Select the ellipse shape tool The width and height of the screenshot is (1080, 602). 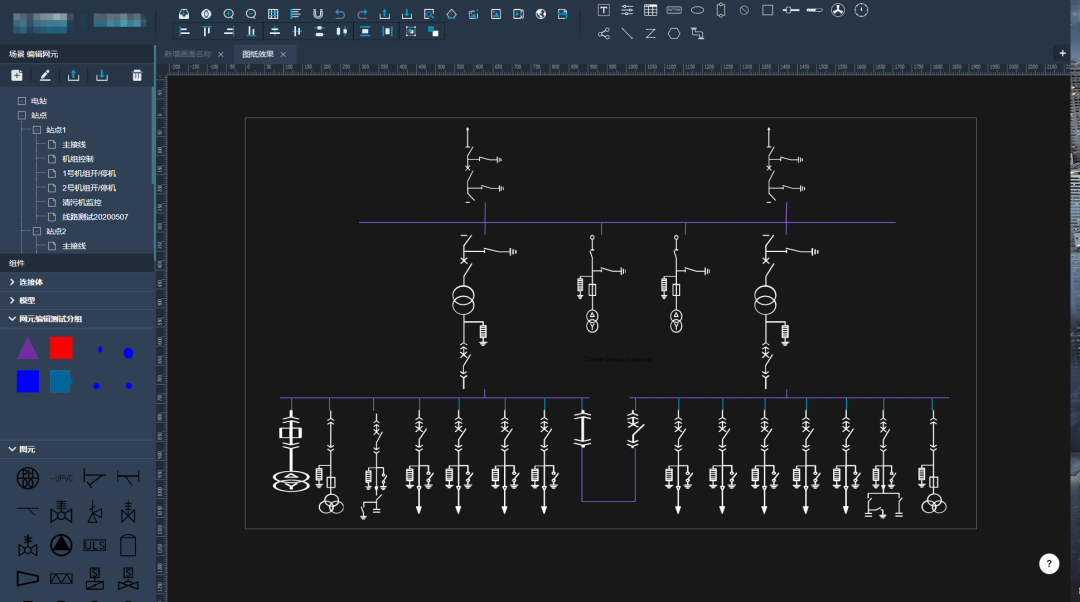tap(697, 10)
